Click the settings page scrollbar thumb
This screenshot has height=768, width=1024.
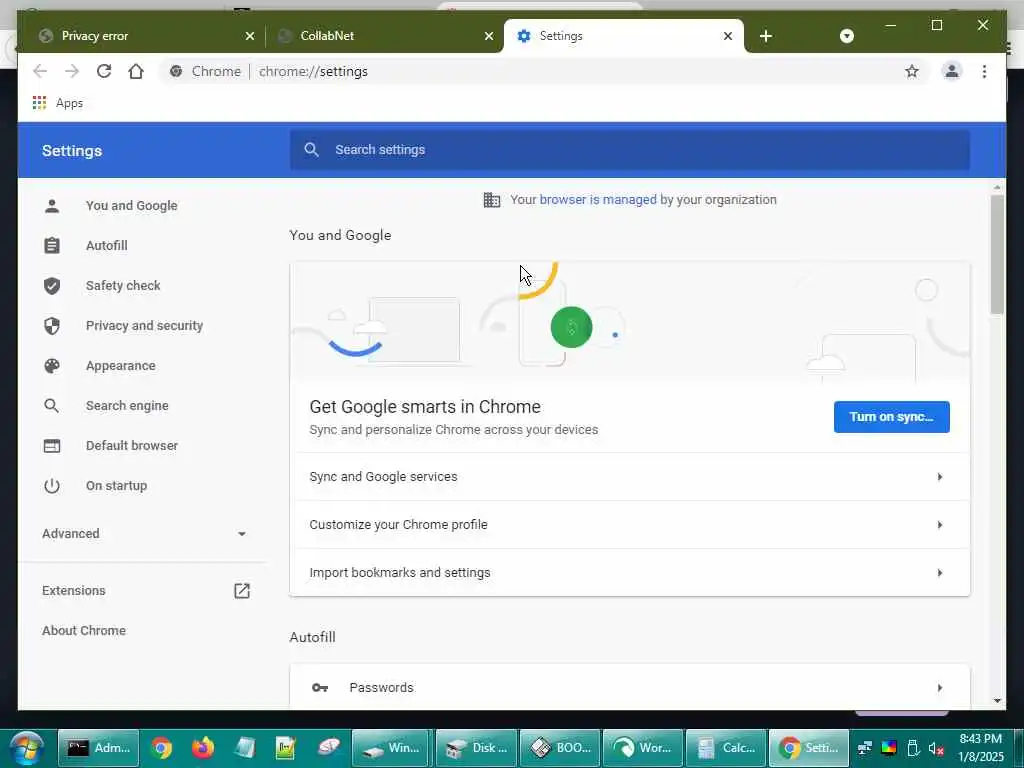tap(997, 255)
